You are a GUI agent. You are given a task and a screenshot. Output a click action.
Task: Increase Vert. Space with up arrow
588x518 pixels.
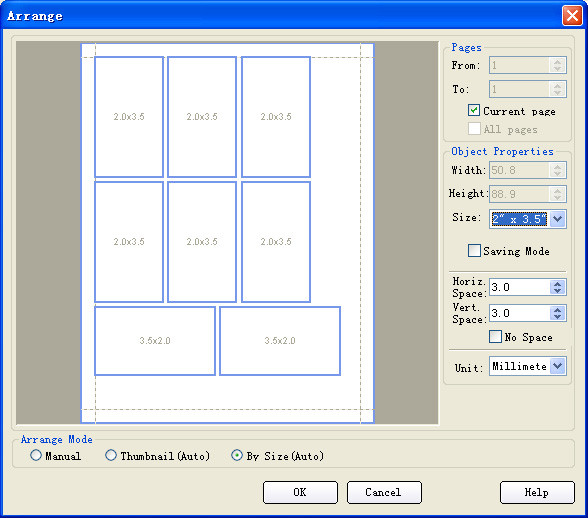pyautogui.click(x=558, y=310)
